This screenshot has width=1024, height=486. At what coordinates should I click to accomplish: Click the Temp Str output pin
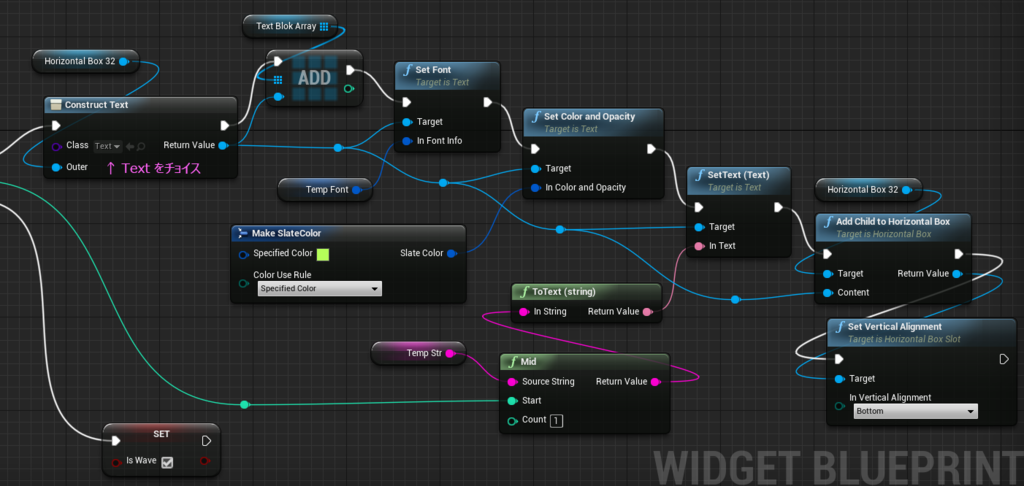450,353
